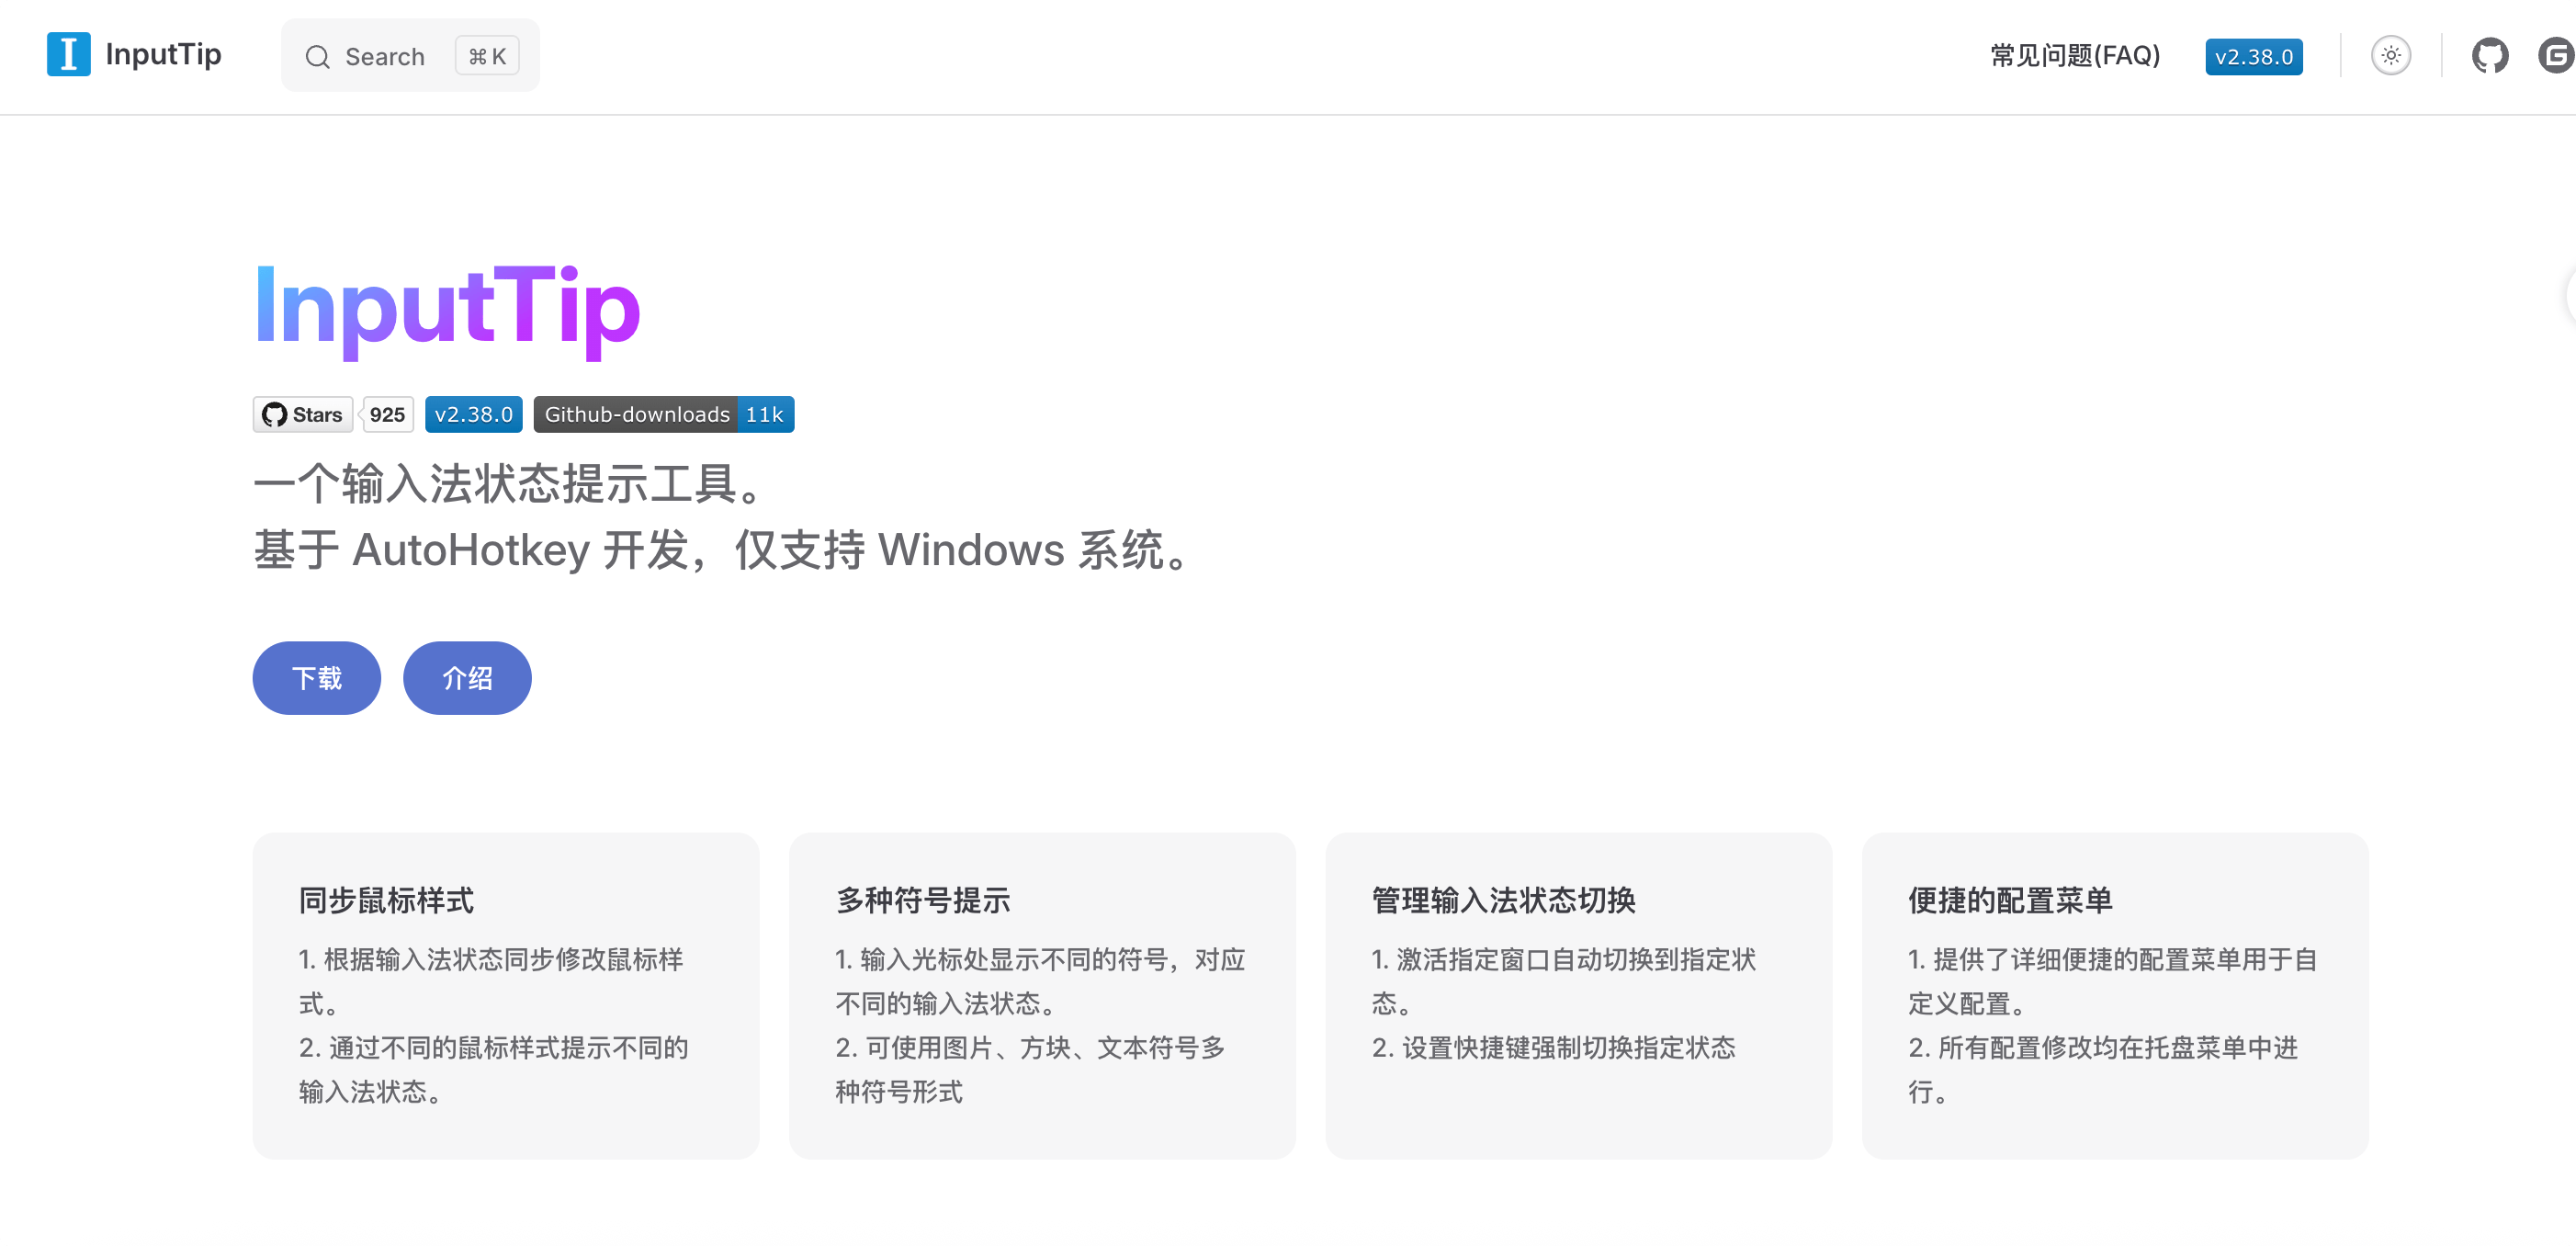Click the 下载 button

[317, 678]
